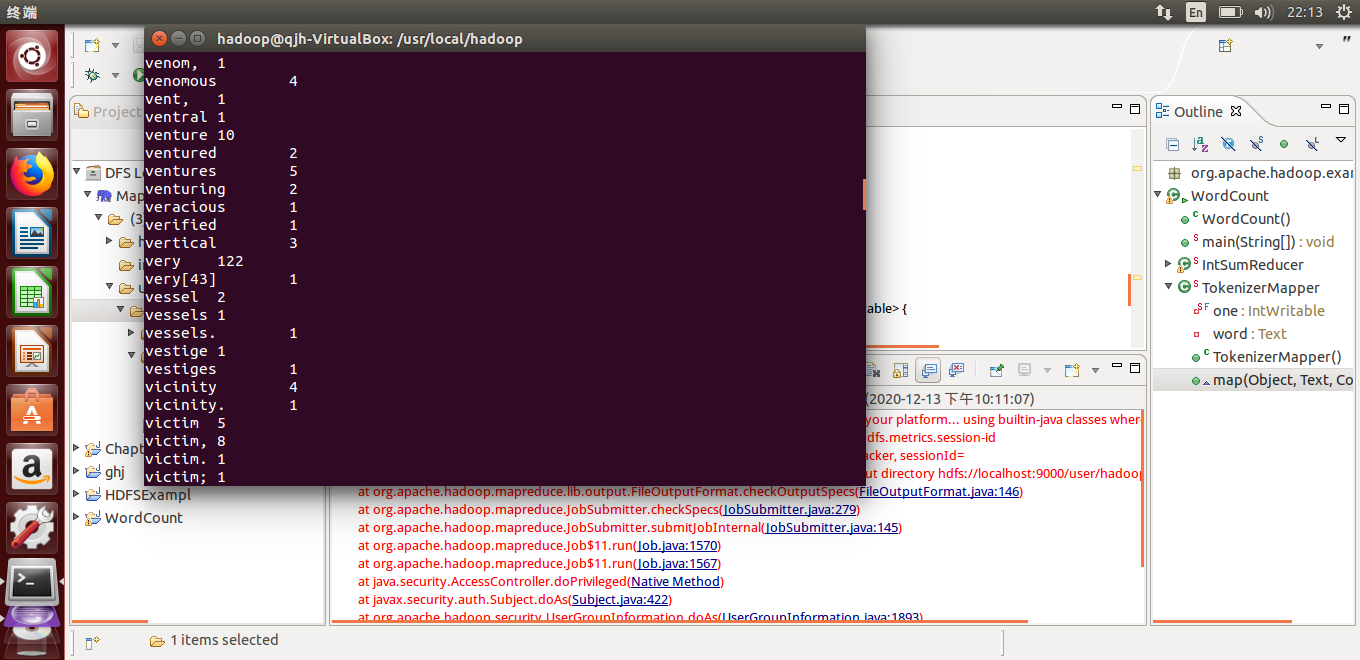The width and height of the screenshot is (1360, 660).
Task: Collapse WordCount class in Outline
Action: coord(1159,195)
